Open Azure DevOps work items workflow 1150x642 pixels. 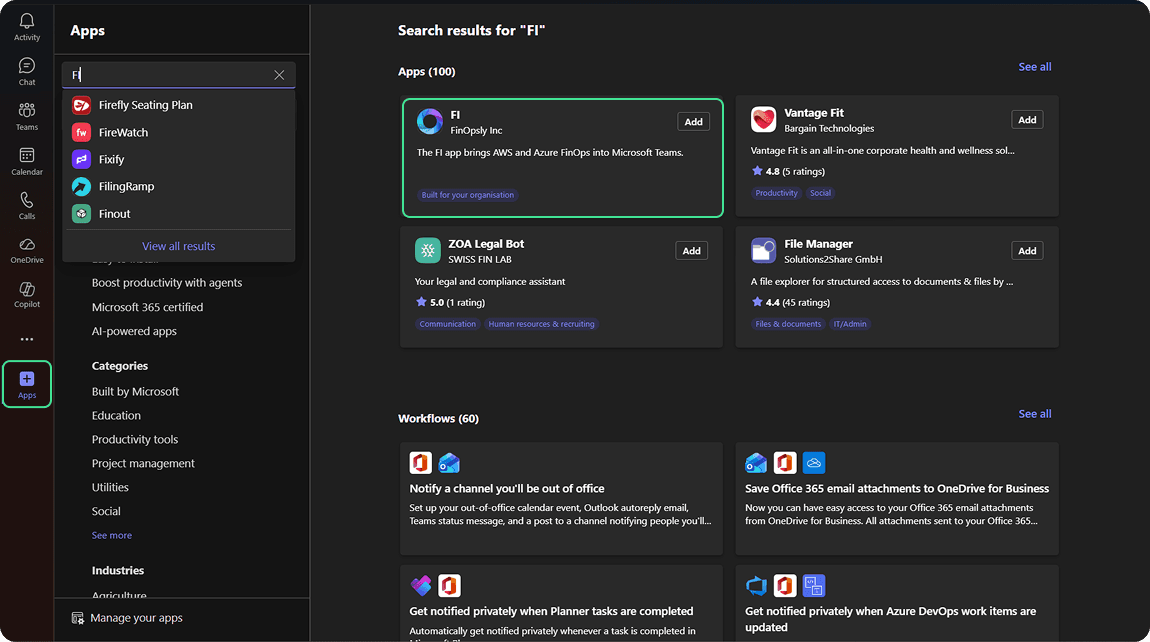click(x=897, y=603)
